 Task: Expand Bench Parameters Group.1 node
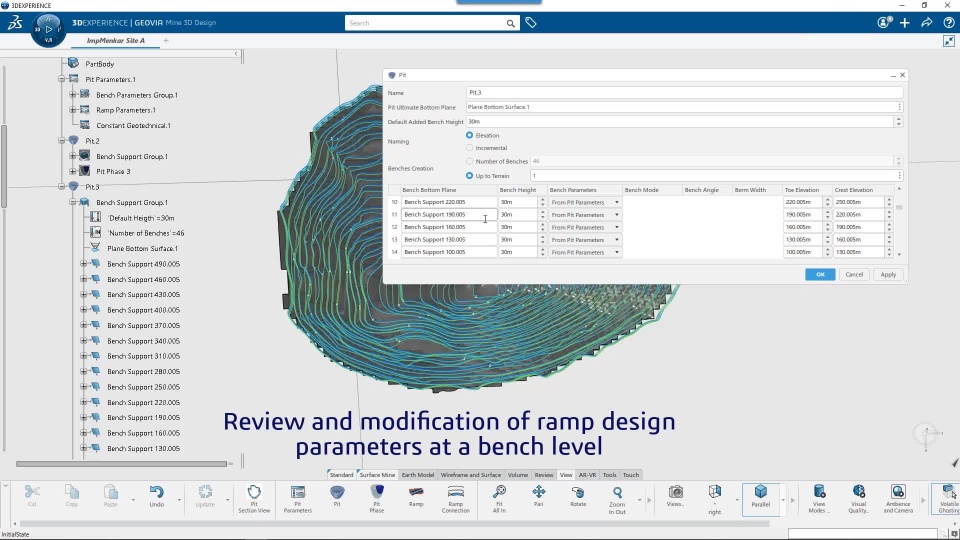(x=73, y=94)
